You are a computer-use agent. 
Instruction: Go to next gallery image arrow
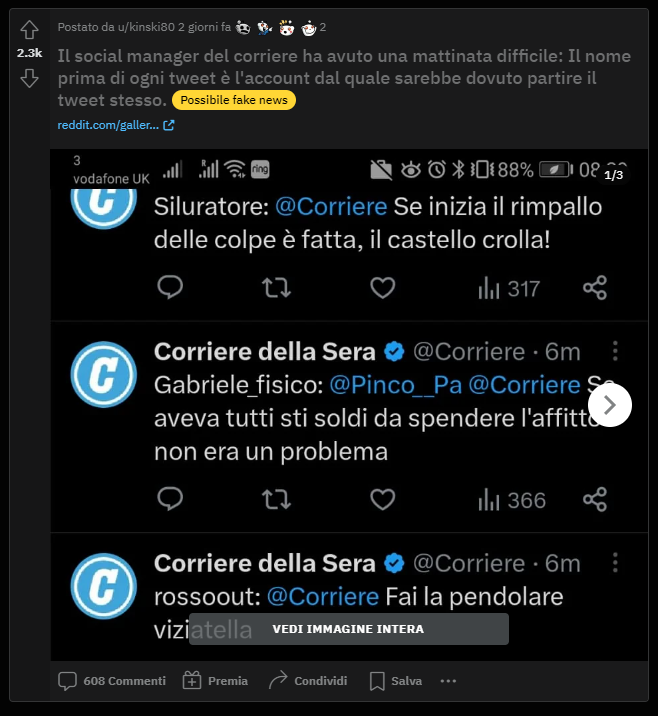(x=610, y=405)
